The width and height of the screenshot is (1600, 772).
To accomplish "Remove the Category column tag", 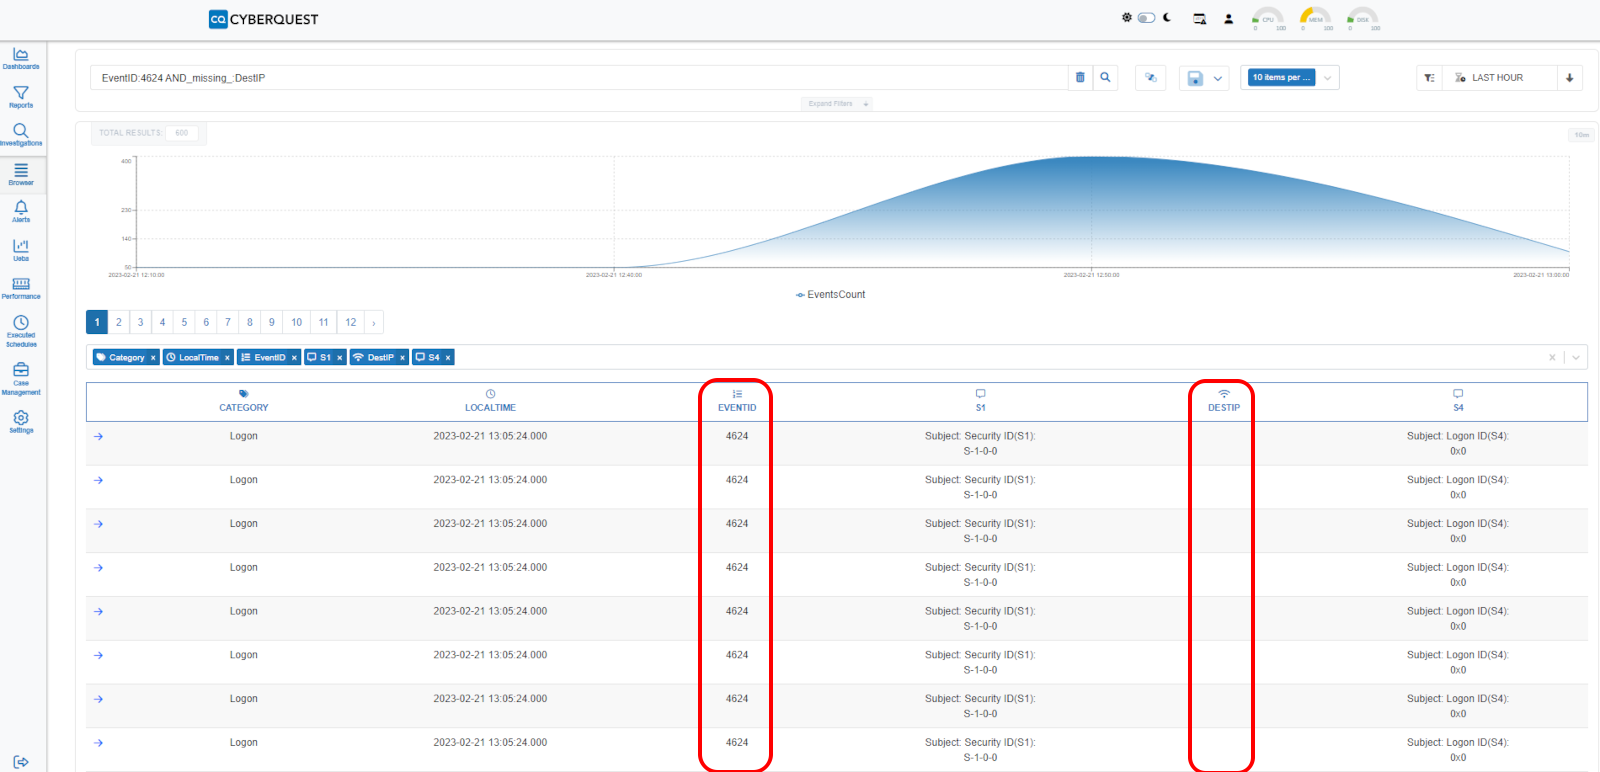I will click(153, 358).
